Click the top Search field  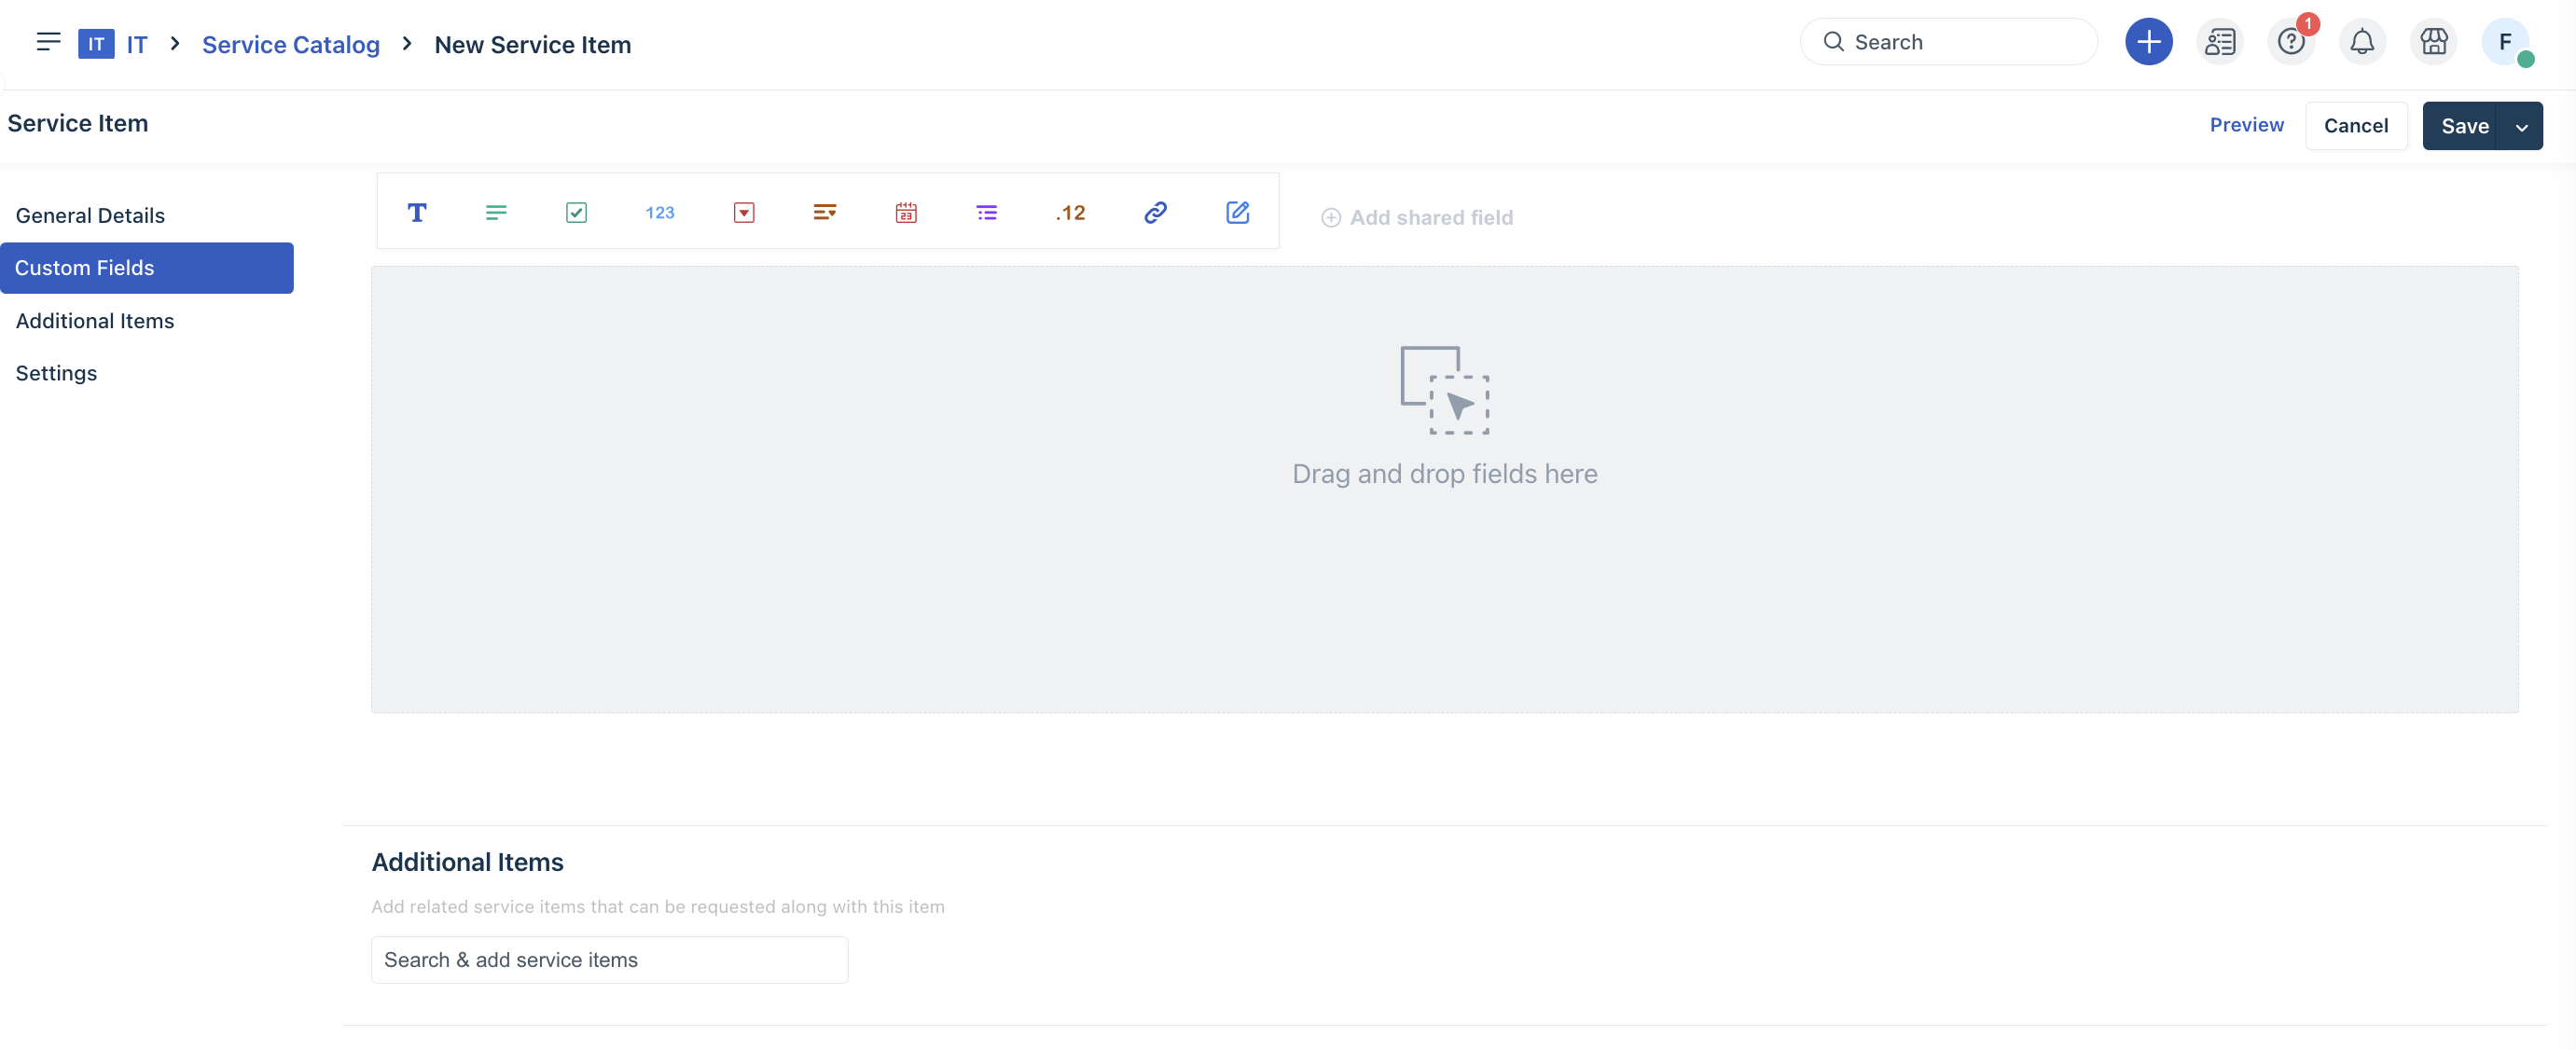(x=1950, y=42)
